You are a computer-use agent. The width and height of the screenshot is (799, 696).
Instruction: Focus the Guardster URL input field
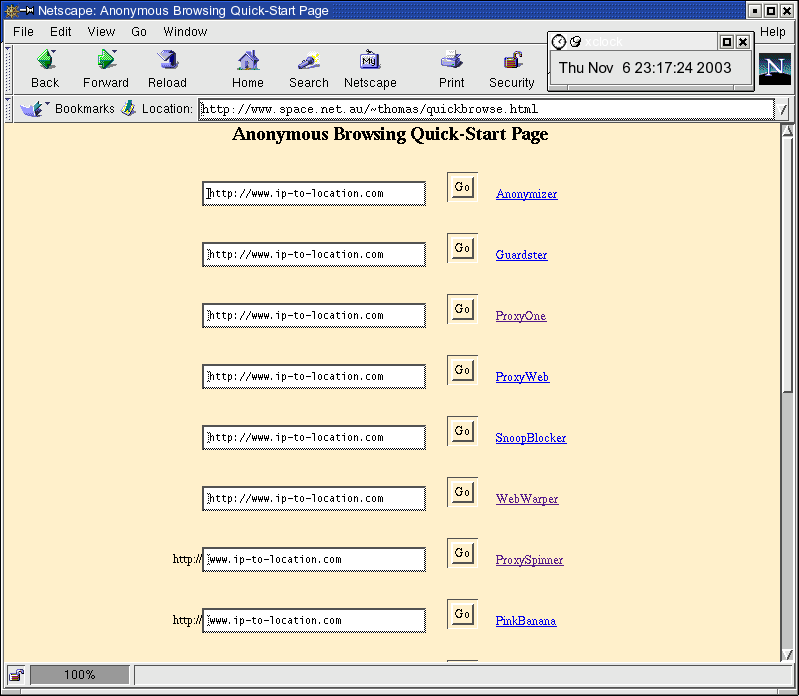(314, 254)
